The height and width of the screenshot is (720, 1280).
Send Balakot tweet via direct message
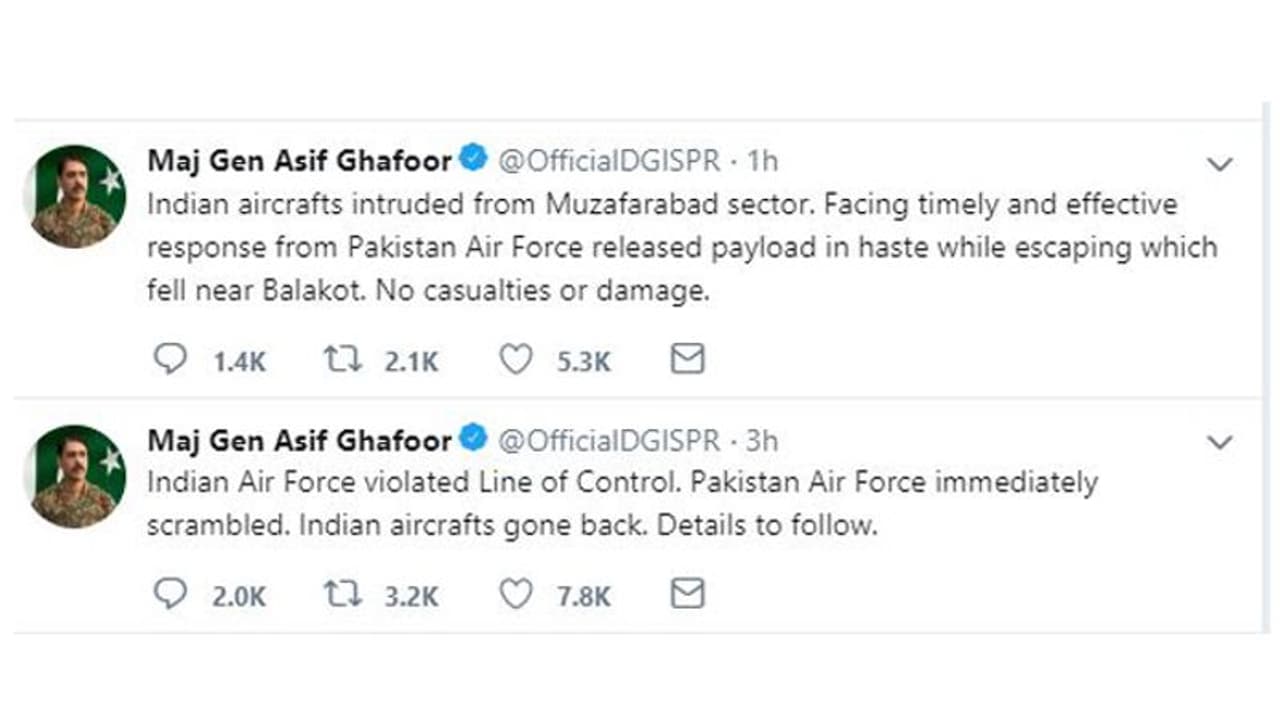[x=687, y=359]
